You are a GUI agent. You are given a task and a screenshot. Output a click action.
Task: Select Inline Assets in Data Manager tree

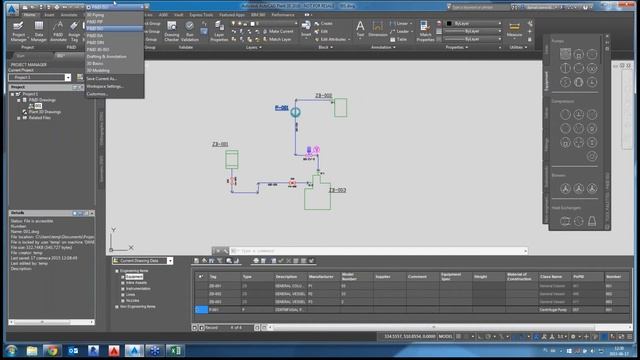click(x=136, y=282)
